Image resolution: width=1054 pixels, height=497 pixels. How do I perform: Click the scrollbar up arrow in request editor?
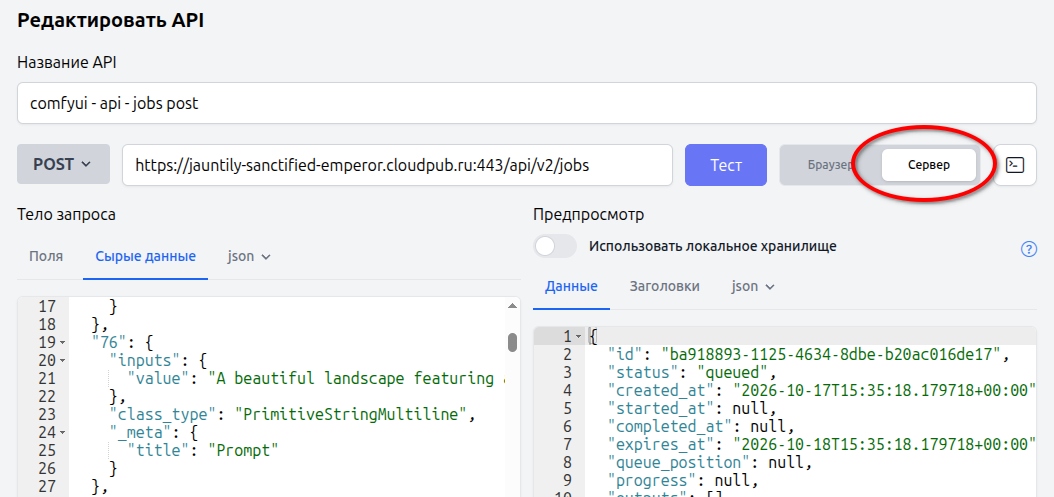pyautogui.click(x=512, y=305)
